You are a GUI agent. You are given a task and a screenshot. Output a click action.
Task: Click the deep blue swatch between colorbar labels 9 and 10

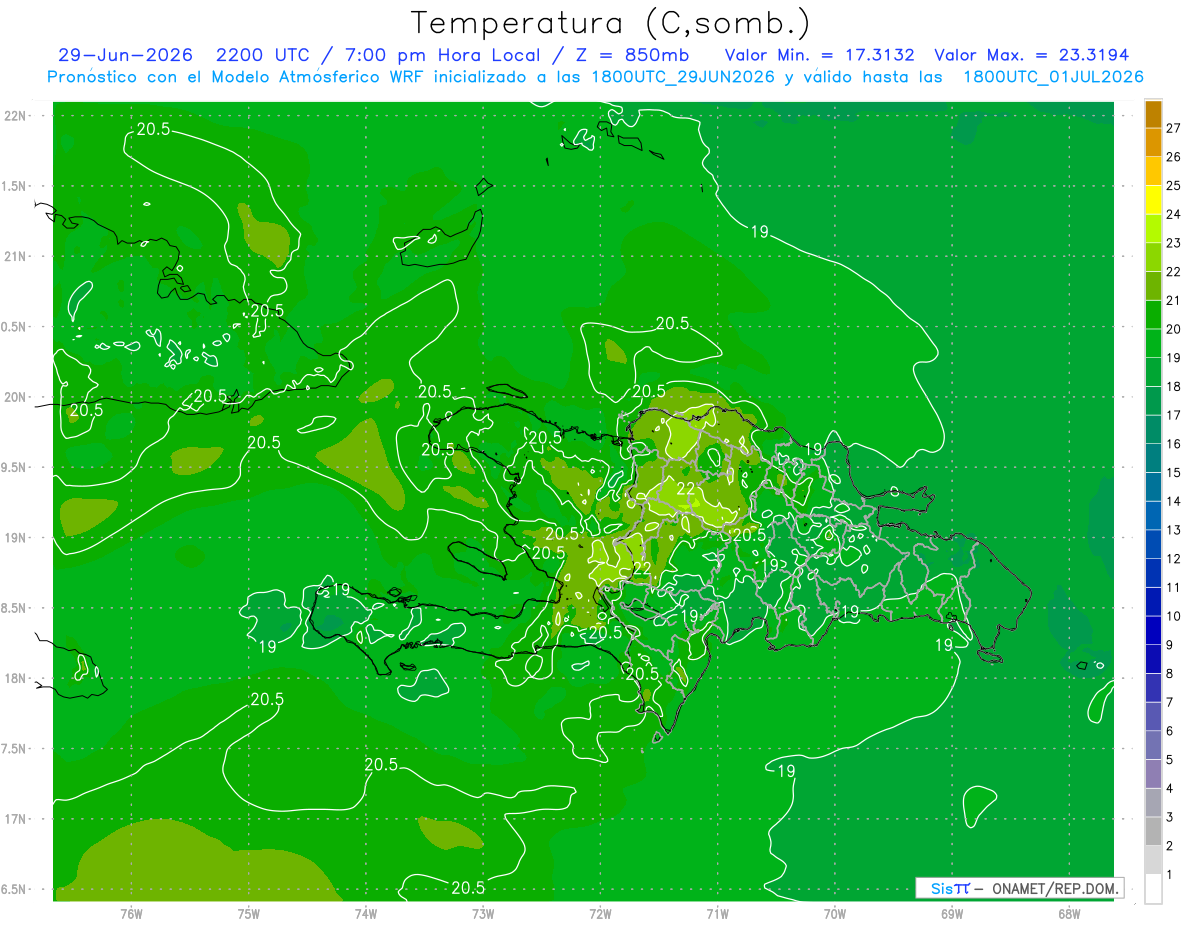[x=1153, y=630]
